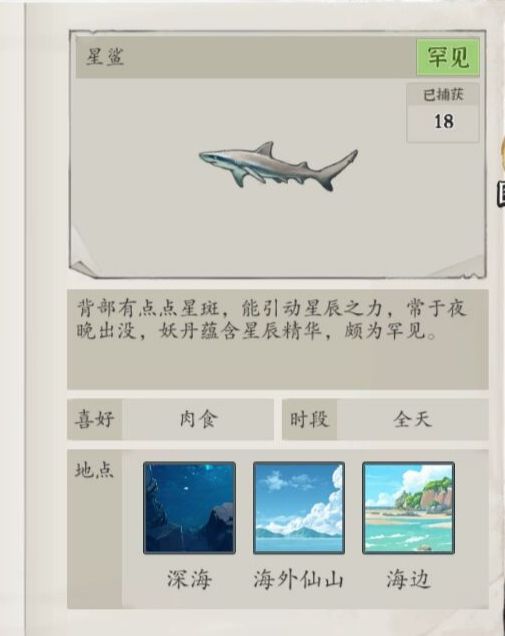Click the 海外仙山 text label

point(299,579)
